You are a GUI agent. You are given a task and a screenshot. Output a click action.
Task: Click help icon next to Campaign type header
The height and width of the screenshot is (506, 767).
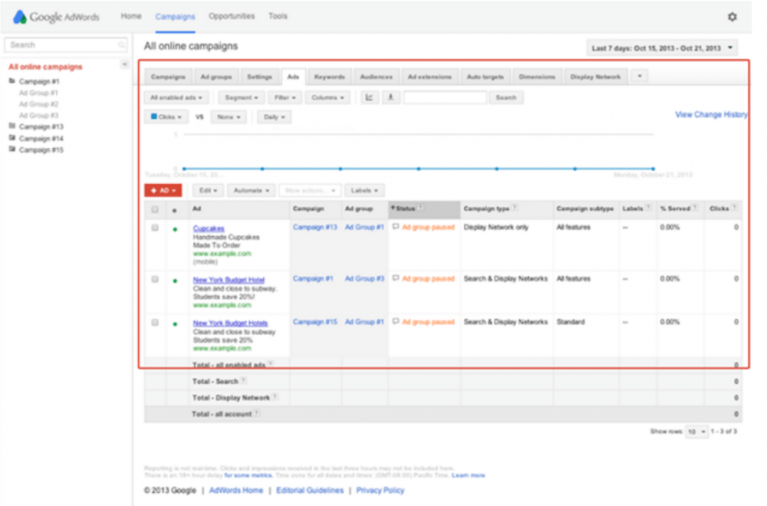point(515,208)
